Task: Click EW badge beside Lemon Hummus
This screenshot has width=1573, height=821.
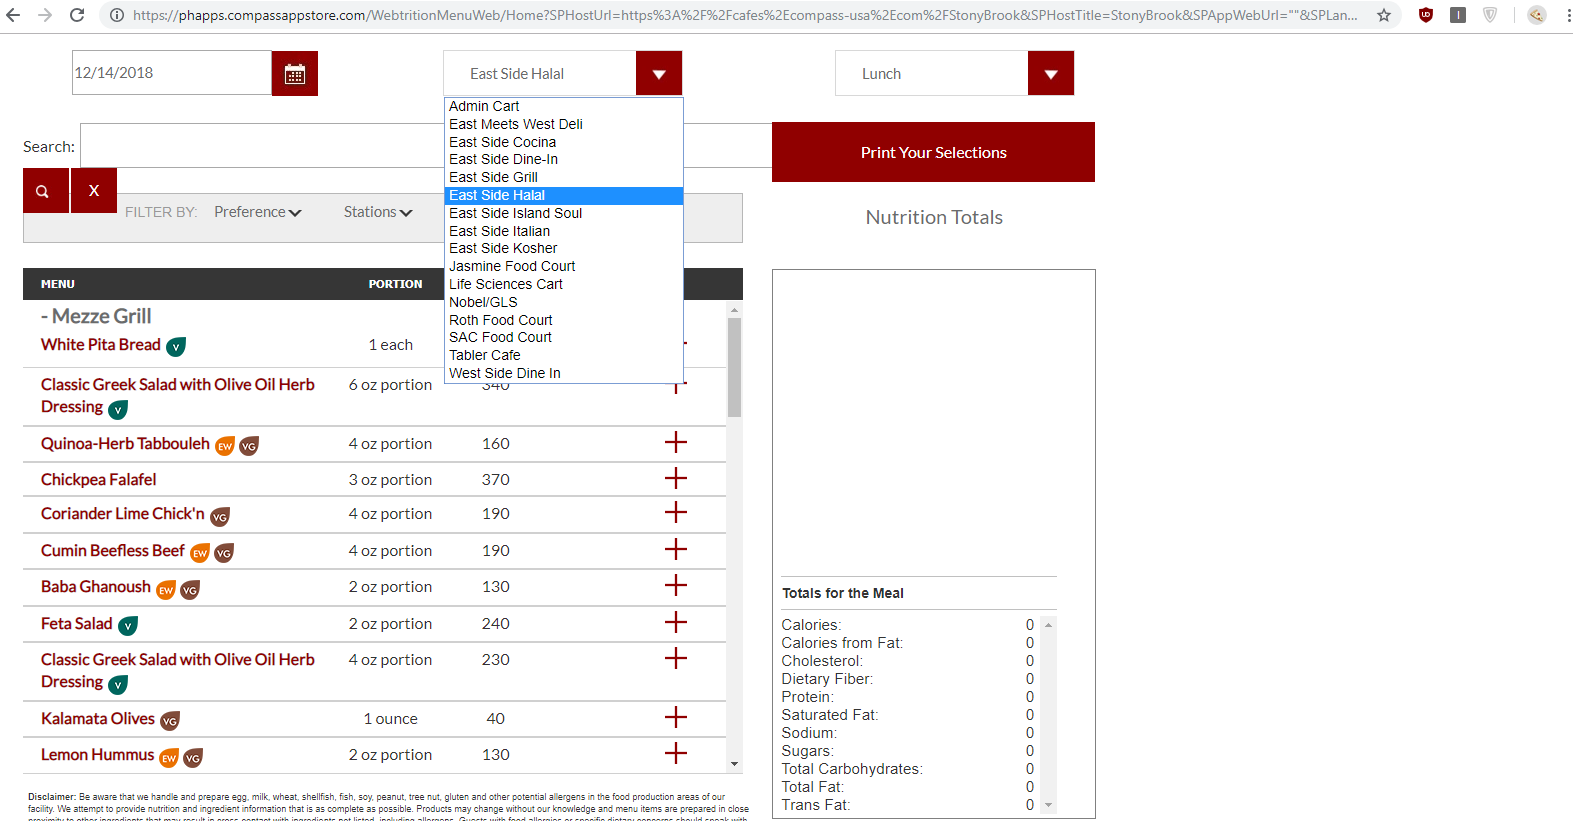Action: click(169, 758)
